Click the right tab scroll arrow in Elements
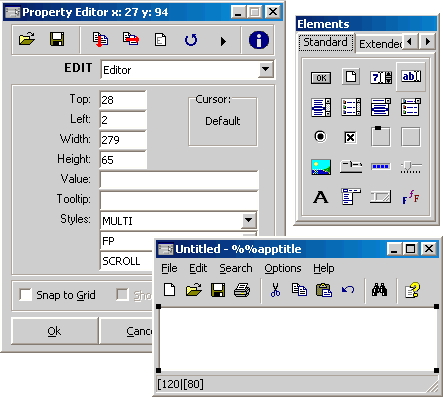 [428, 42]
